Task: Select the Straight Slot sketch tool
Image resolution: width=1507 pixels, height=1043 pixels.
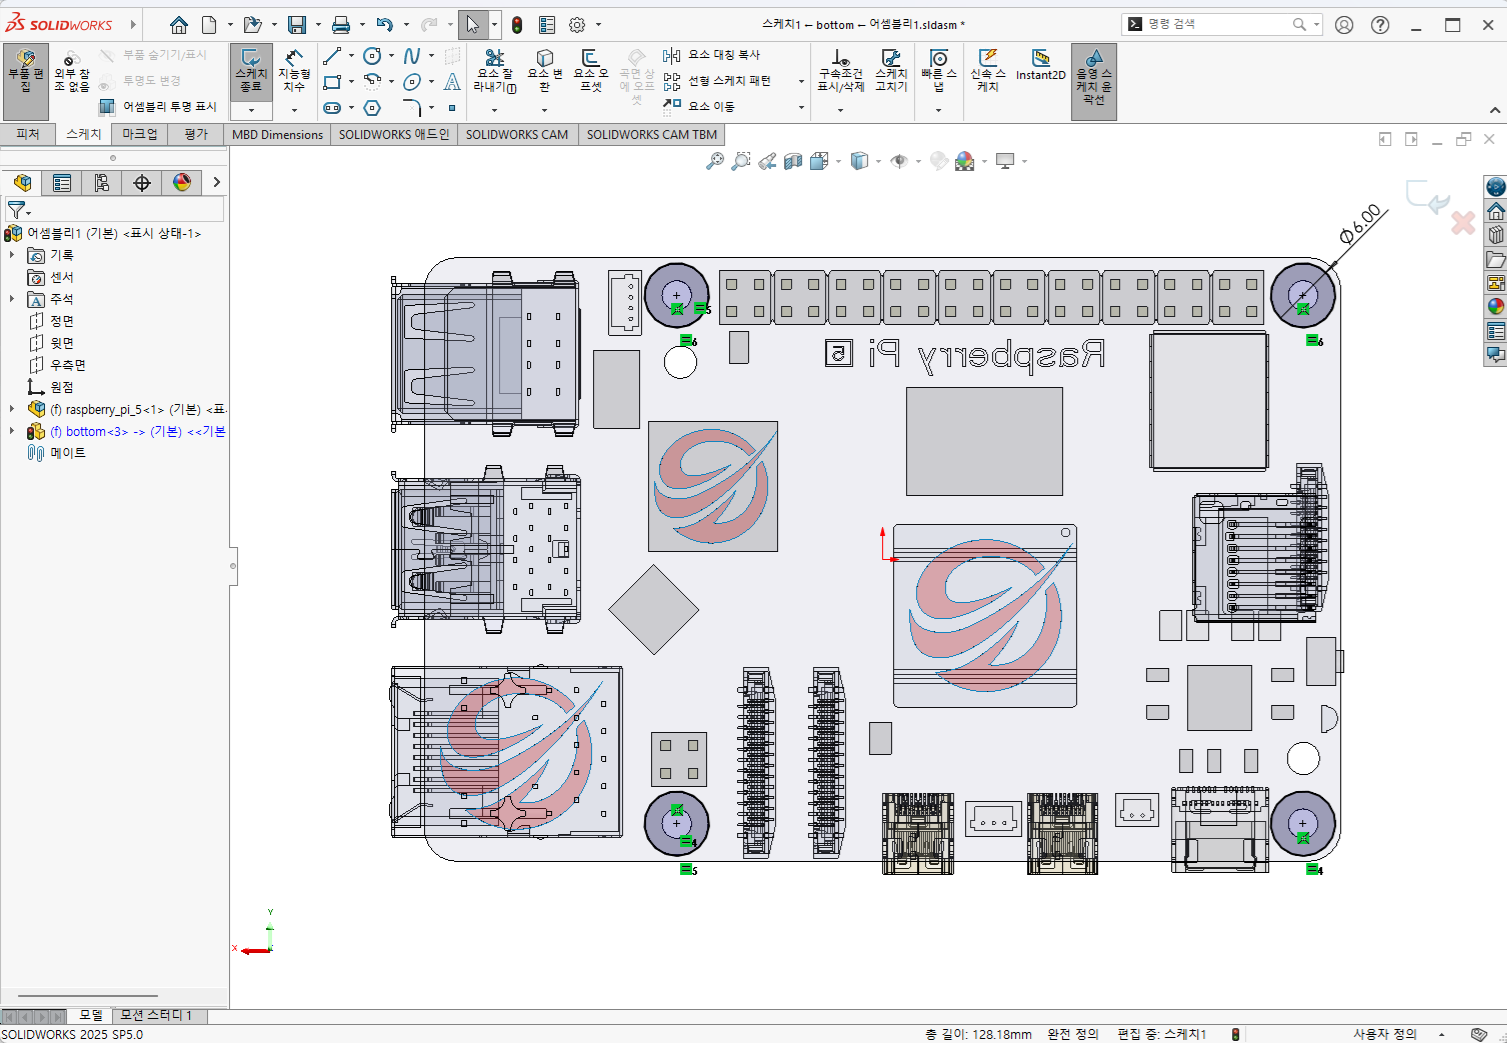Action: coord(333,108)
